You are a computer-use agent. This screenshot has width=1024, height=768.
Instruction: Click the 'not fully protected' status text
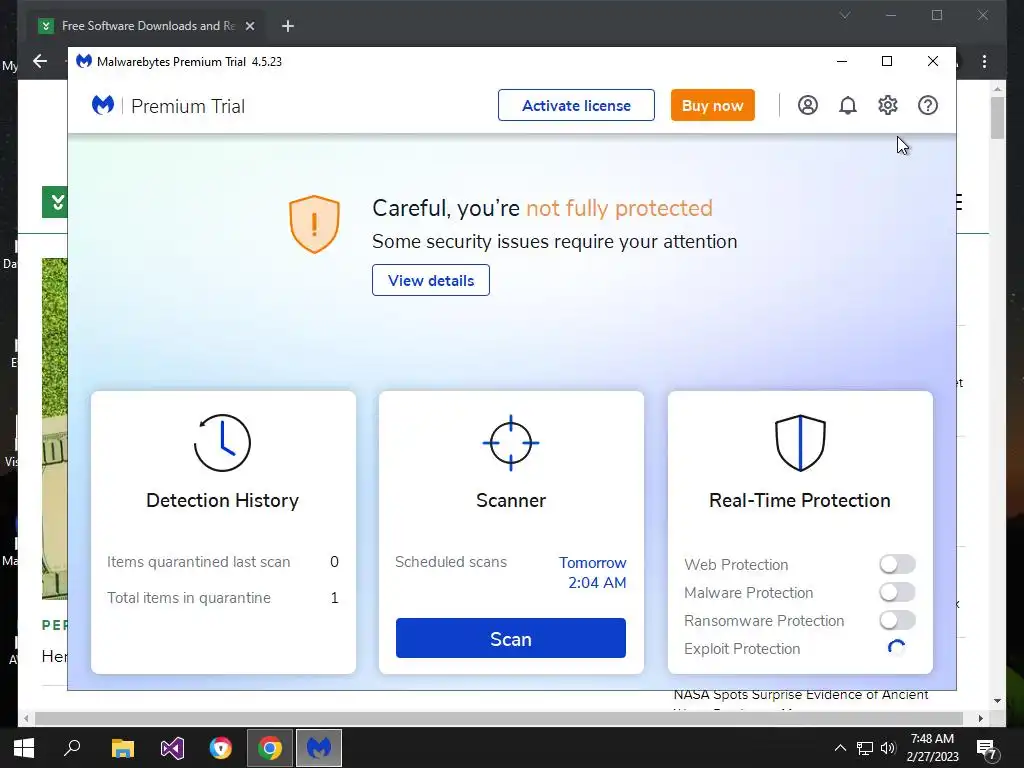pyautogui.click(x=619, y=208)
